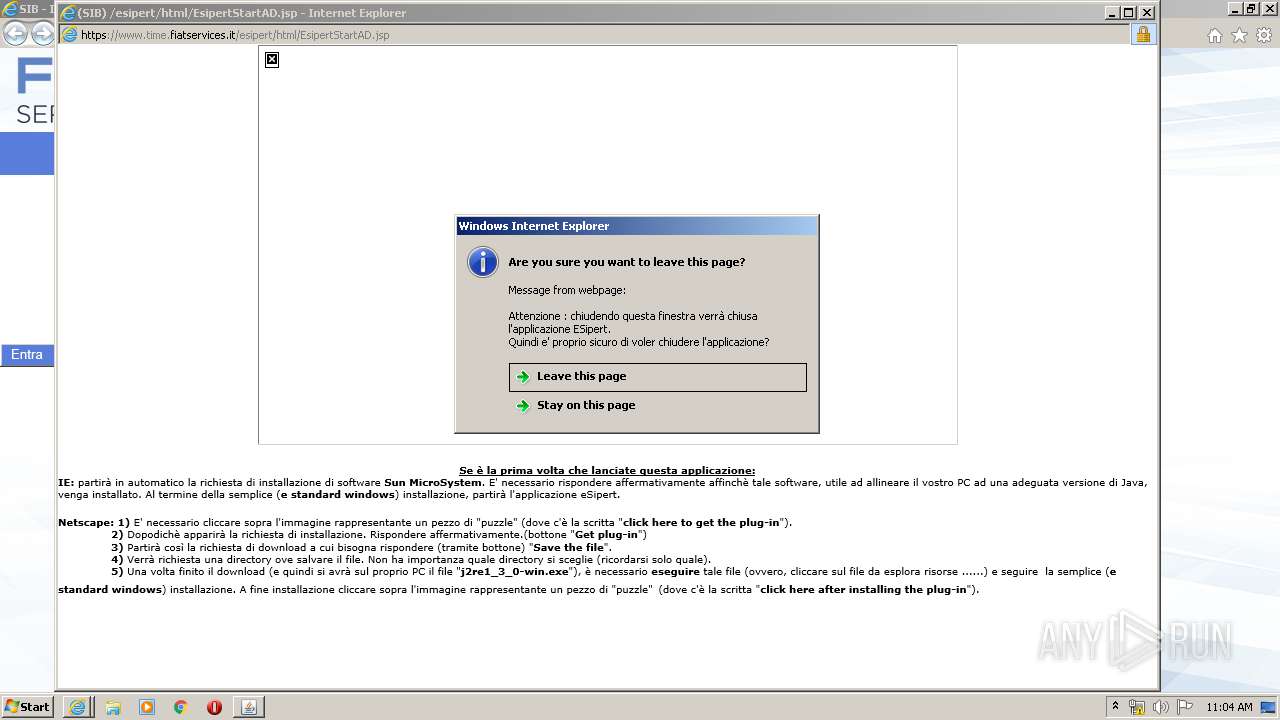Open the Home icon in background IE window
Screen dimensions: 1280x720
coord(1215,35)
